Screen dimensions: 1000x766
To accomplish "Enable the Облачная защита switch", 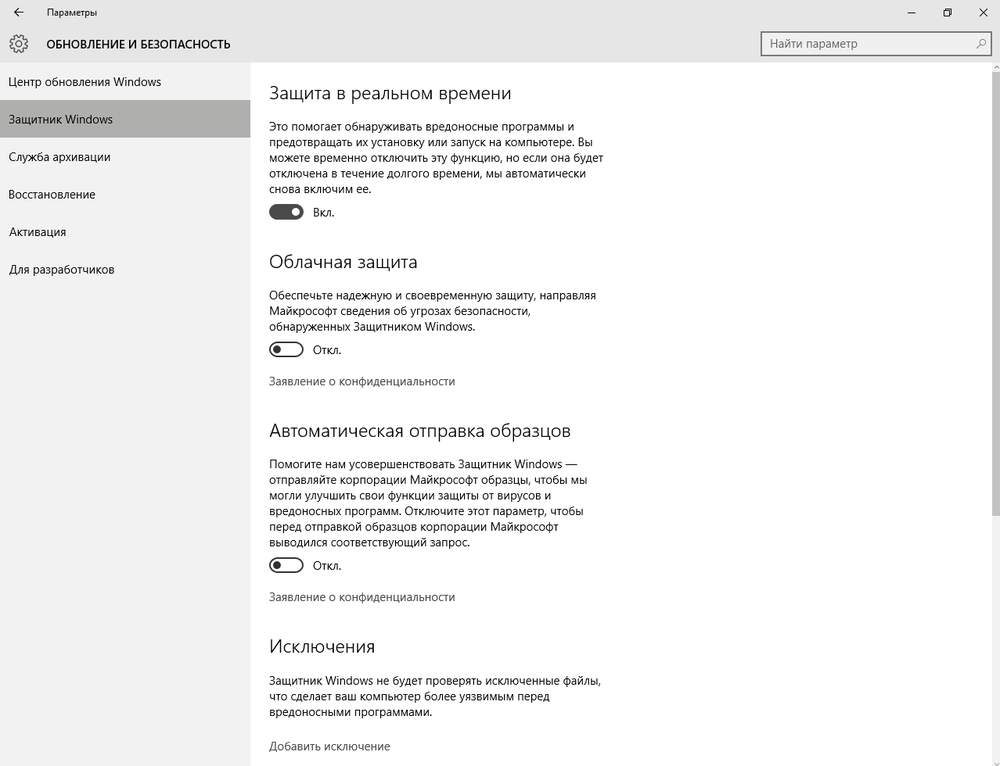I will (x=286, y=350).
